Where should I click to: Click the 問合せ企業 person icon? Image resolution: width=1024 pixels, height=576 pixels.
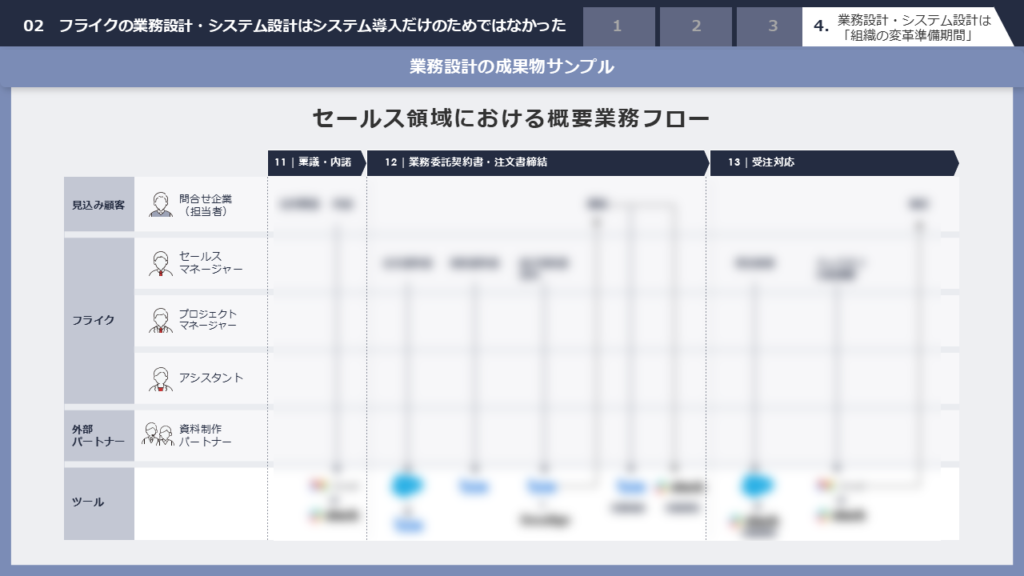[160, 205]
